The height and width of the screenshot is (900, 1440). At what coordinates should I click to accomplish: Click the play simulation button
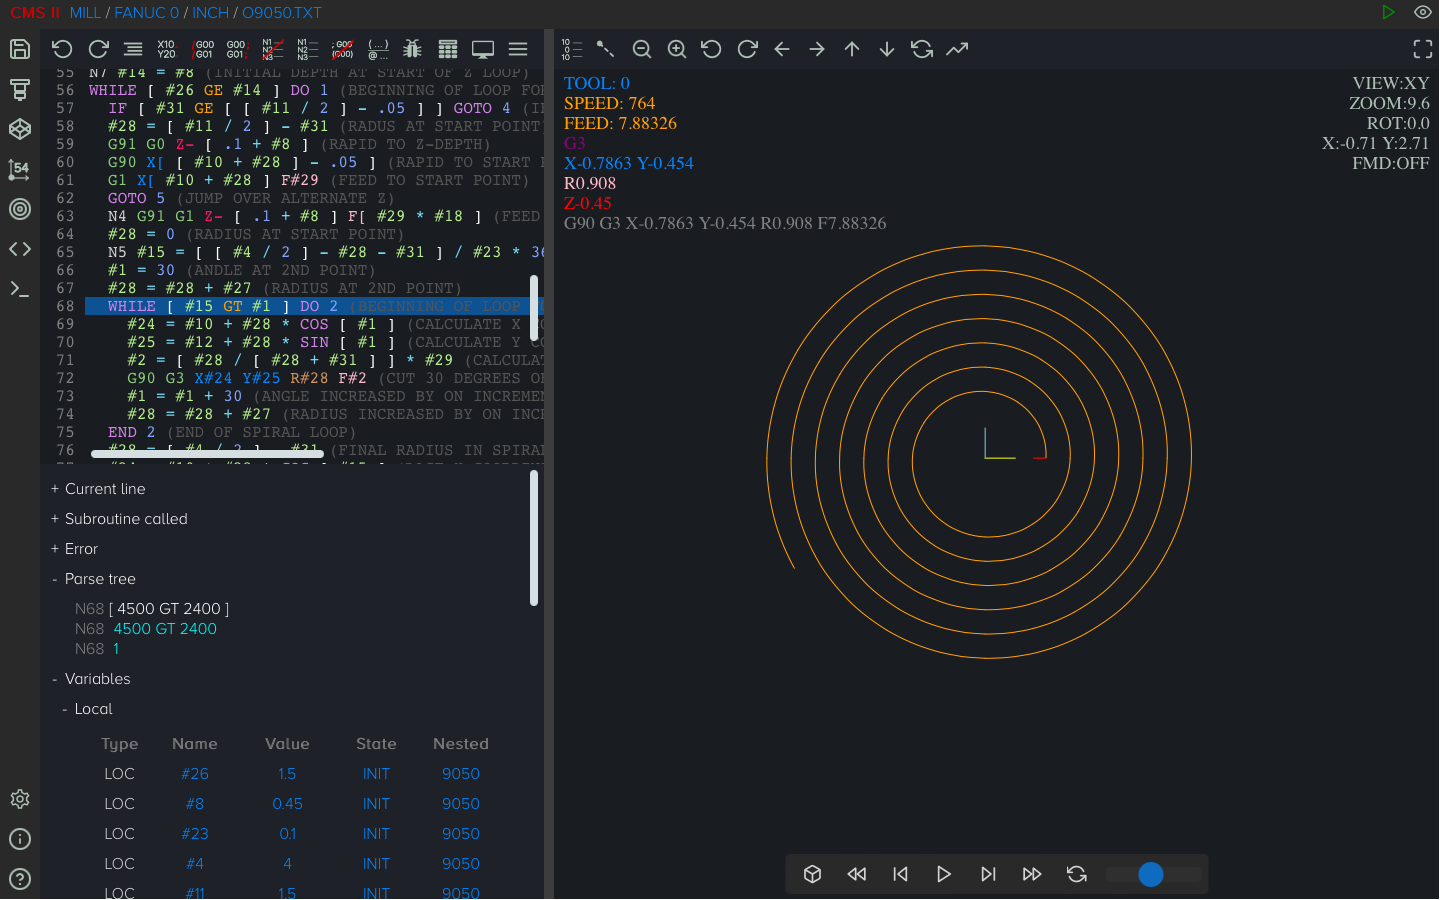click(944, 874)
